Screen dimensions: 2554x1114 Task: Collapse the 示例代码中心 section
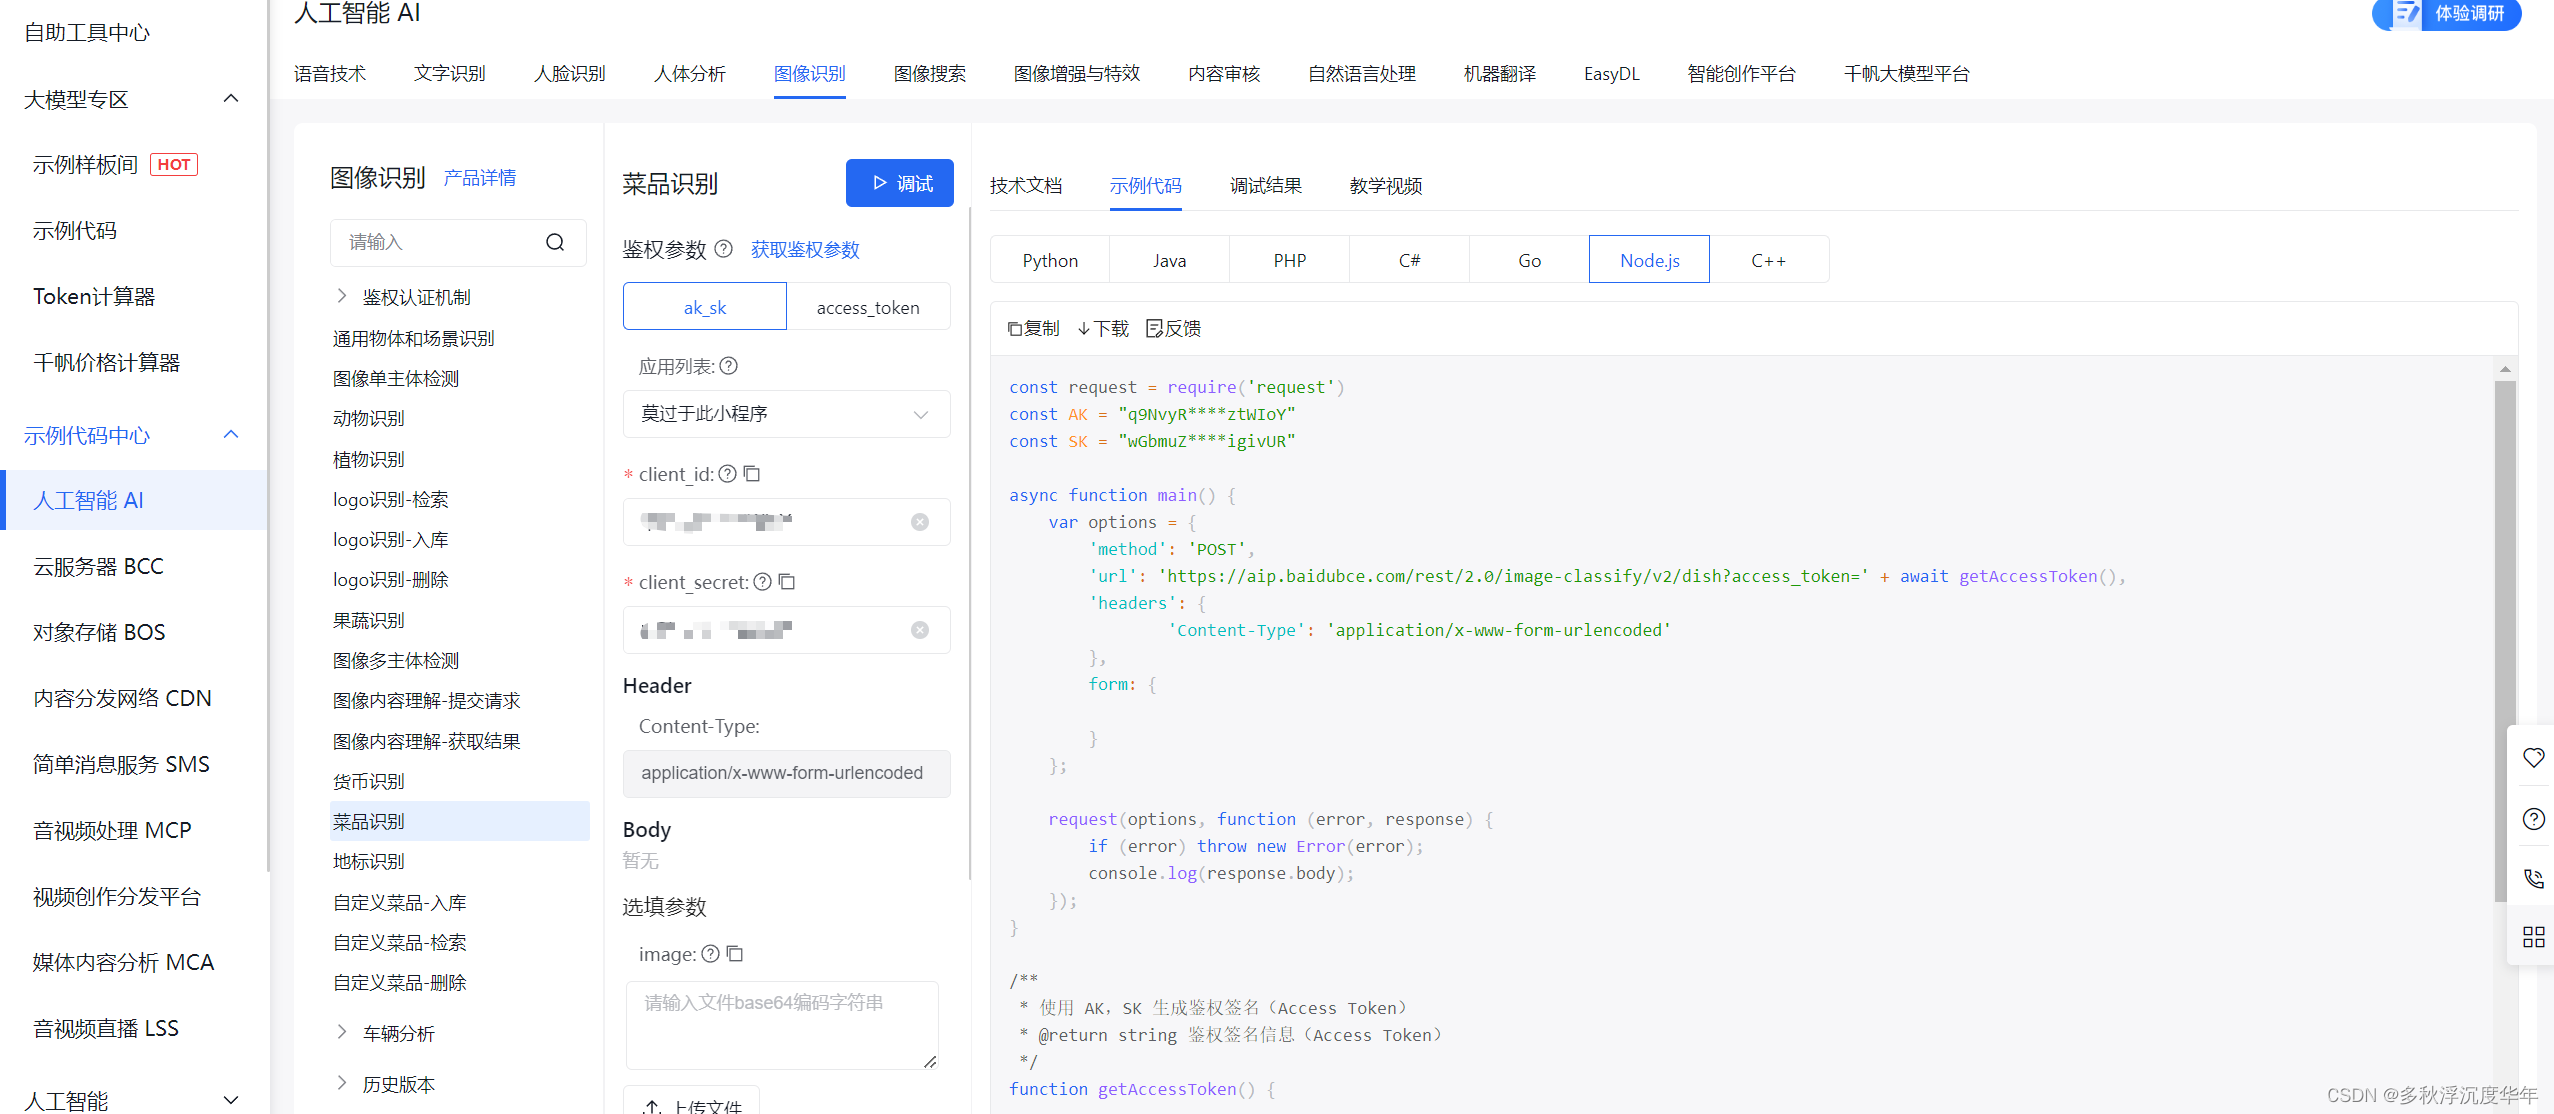click(x=231, y=435)
